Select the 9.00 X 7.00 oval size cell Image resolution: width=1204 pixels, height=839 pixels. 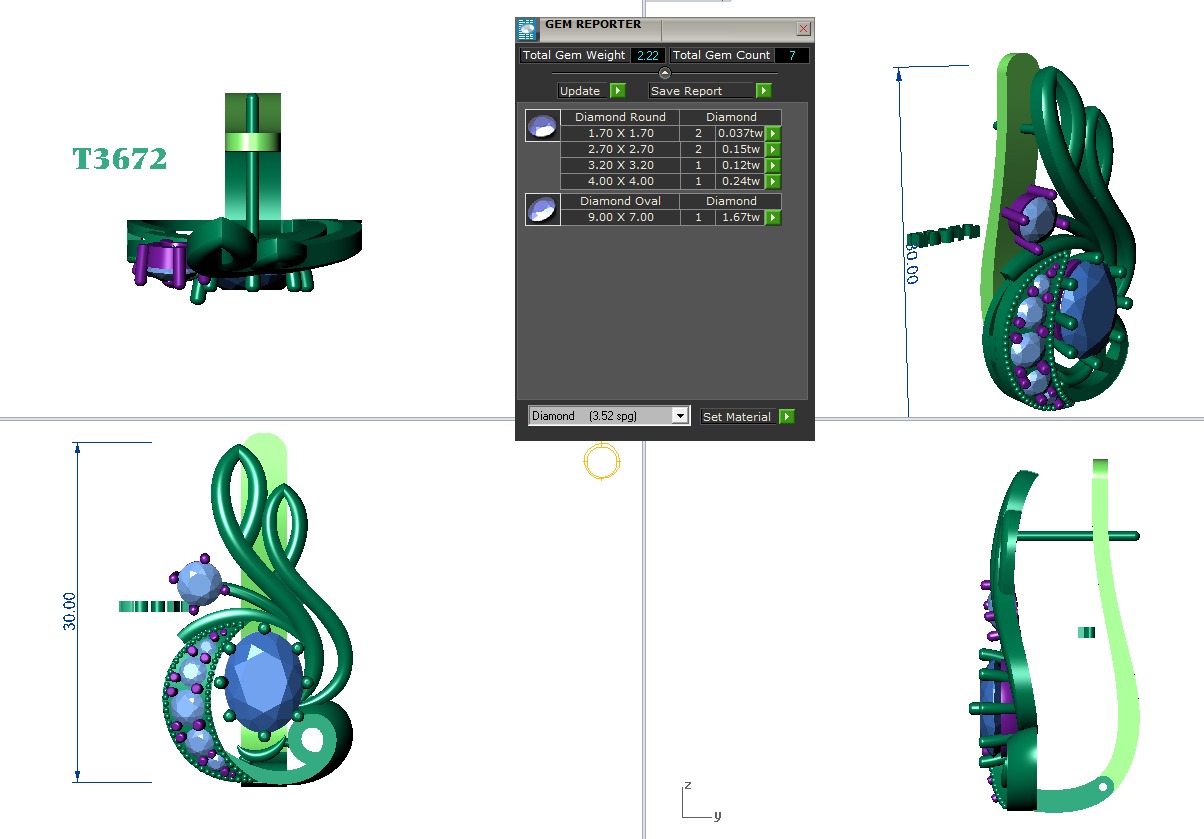tap(621, 217)
